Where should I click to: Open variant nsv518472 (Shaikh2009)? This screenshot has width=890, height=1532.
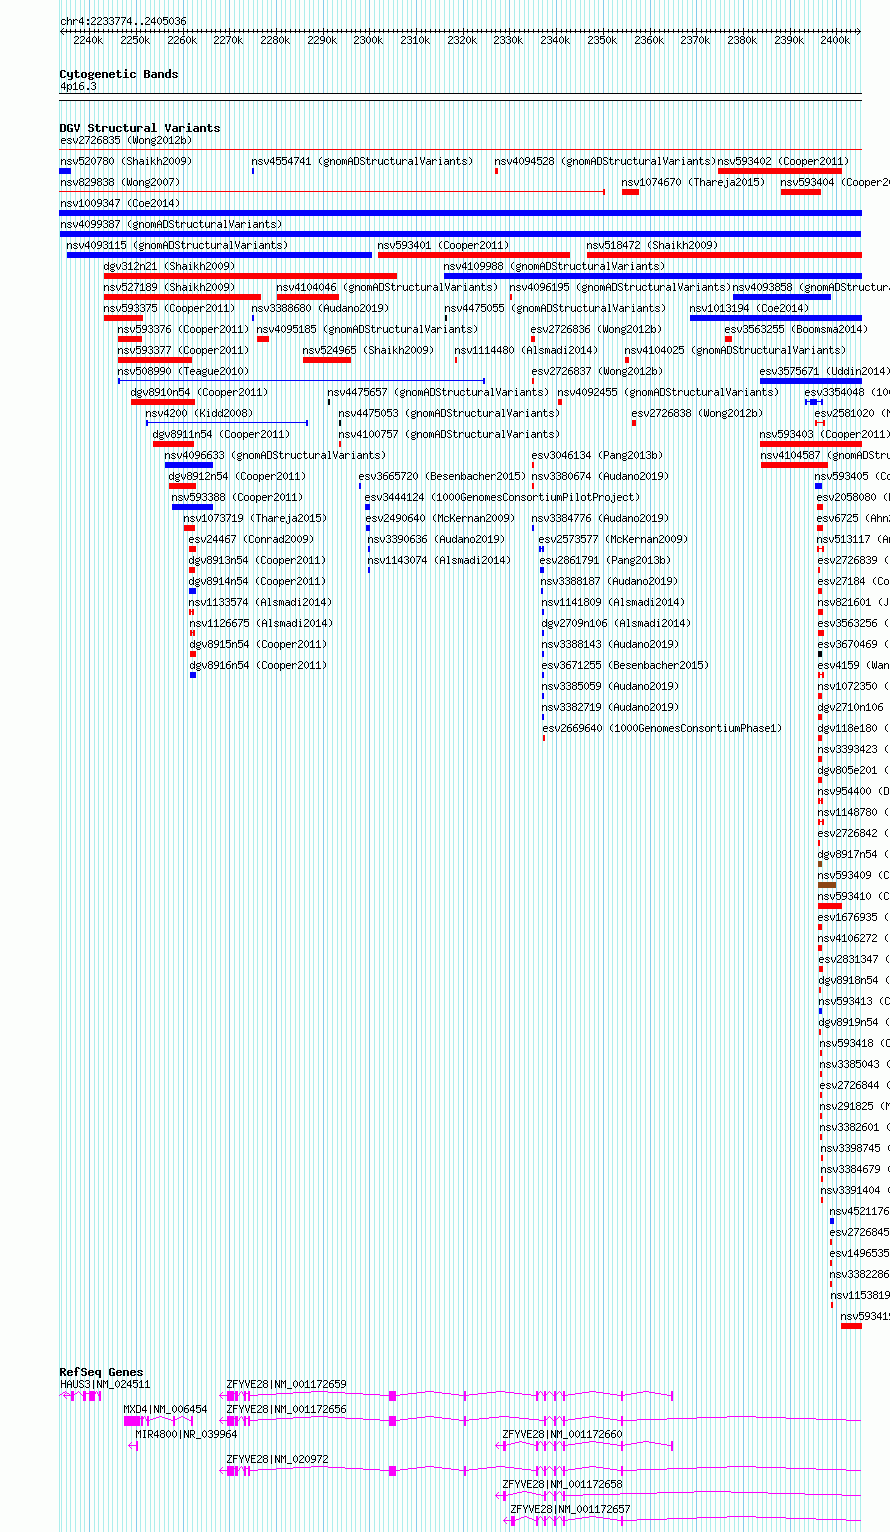[x=652, y=245]
